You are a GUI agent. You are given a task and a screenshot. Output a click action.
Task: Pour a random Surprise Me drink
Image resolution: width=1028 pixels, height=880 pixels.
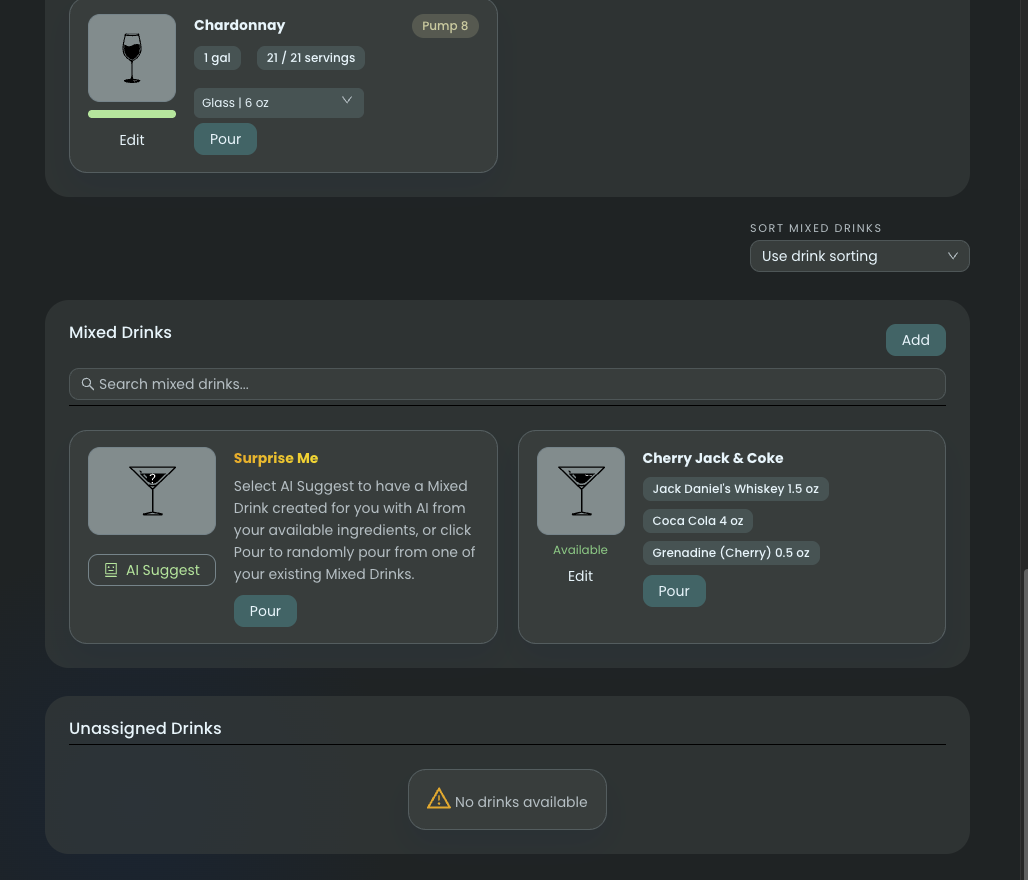[265, 611]
